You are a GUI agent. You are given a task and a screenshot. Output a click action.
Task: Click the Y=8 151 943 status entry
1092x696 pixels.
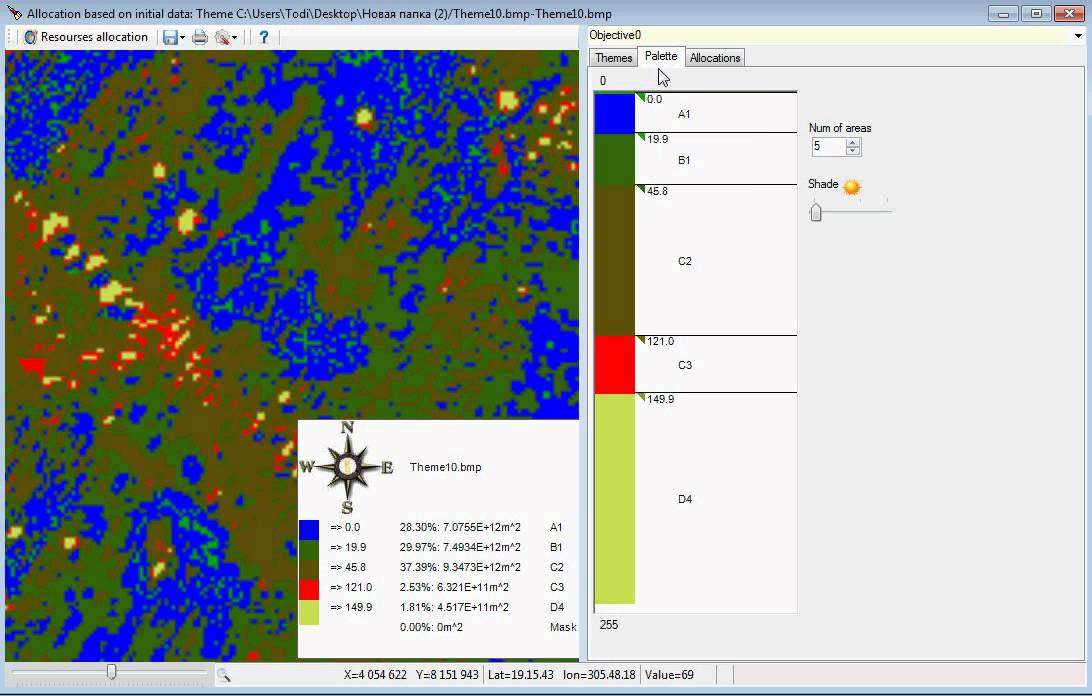tap(447, 674)
